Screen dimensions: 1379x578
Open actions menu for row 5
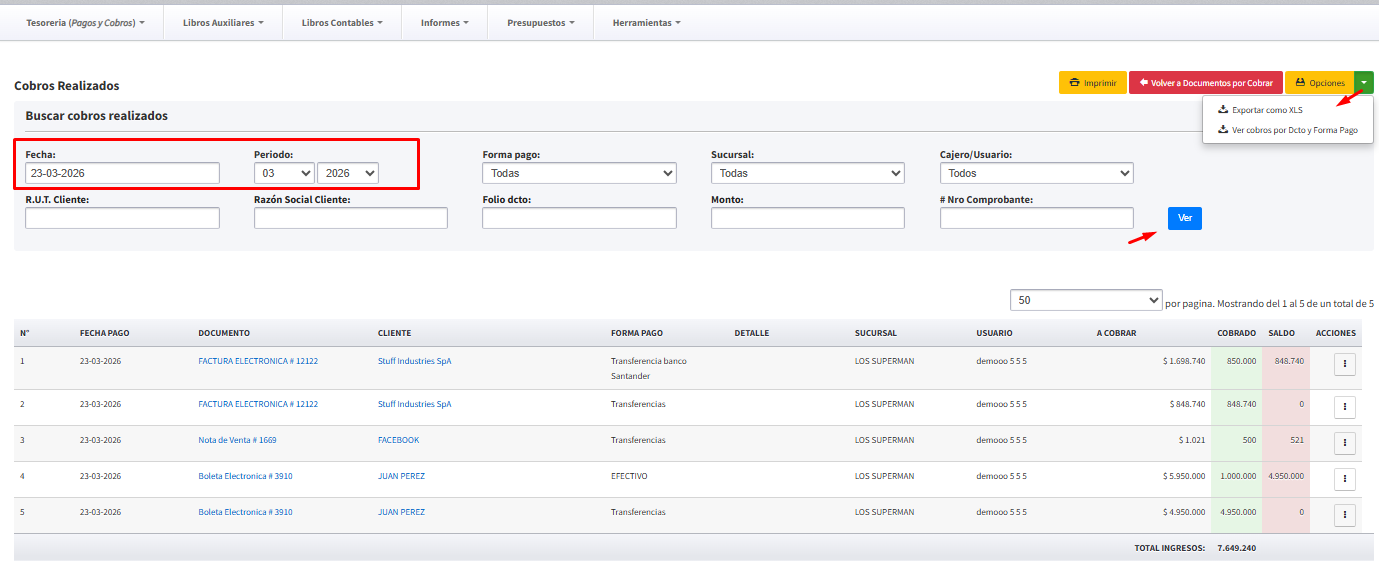click(x=1345, y=515)
